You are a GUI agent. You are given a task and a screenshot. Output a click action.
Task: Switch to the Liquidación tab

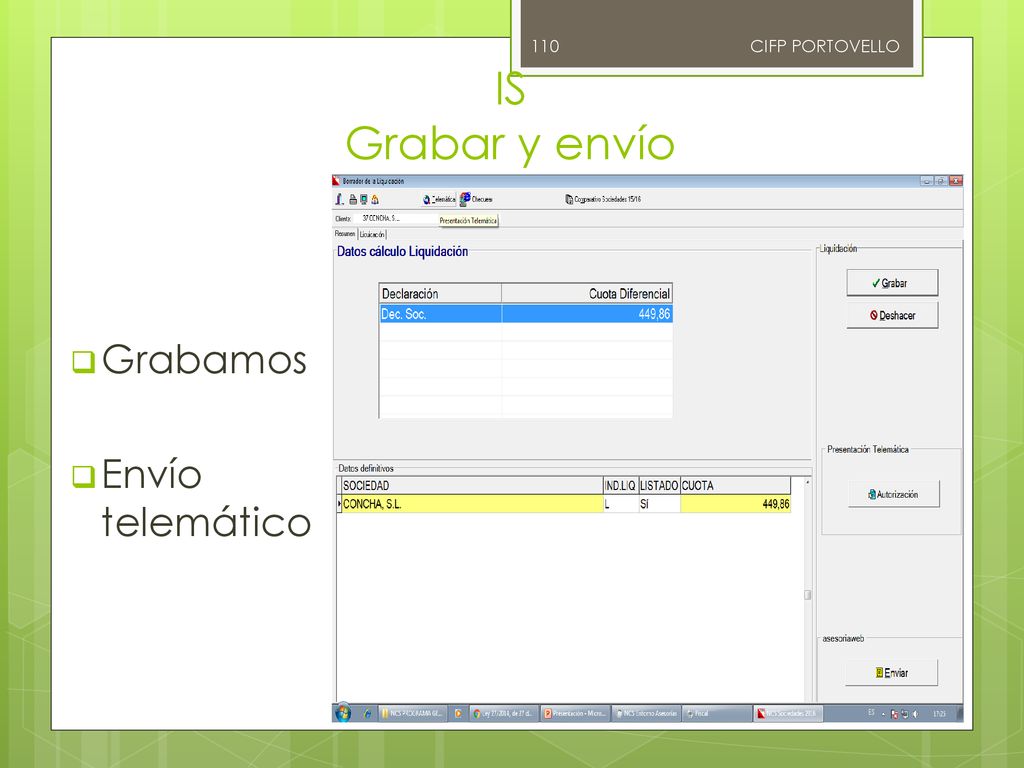[x=372, y=234]
